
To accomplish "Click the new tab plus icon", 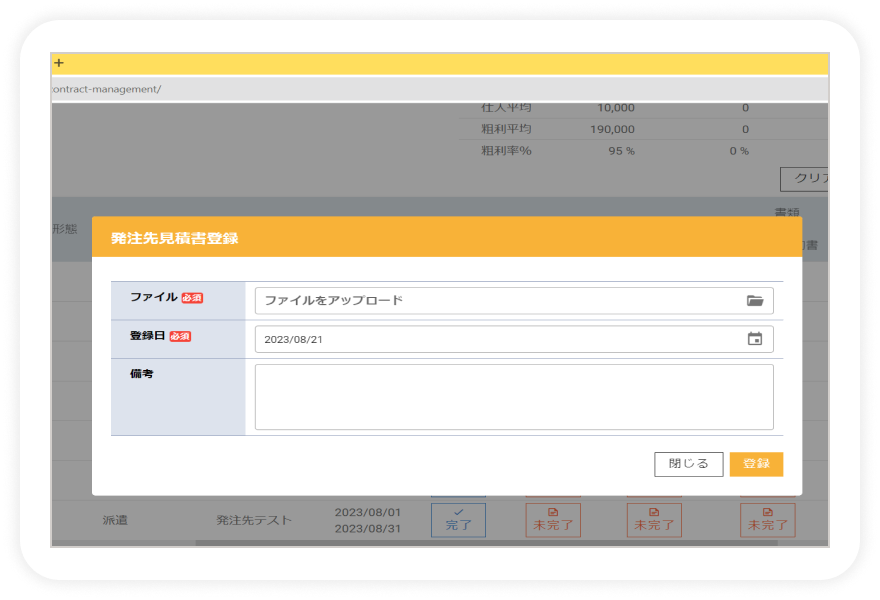I will (59, 63).
